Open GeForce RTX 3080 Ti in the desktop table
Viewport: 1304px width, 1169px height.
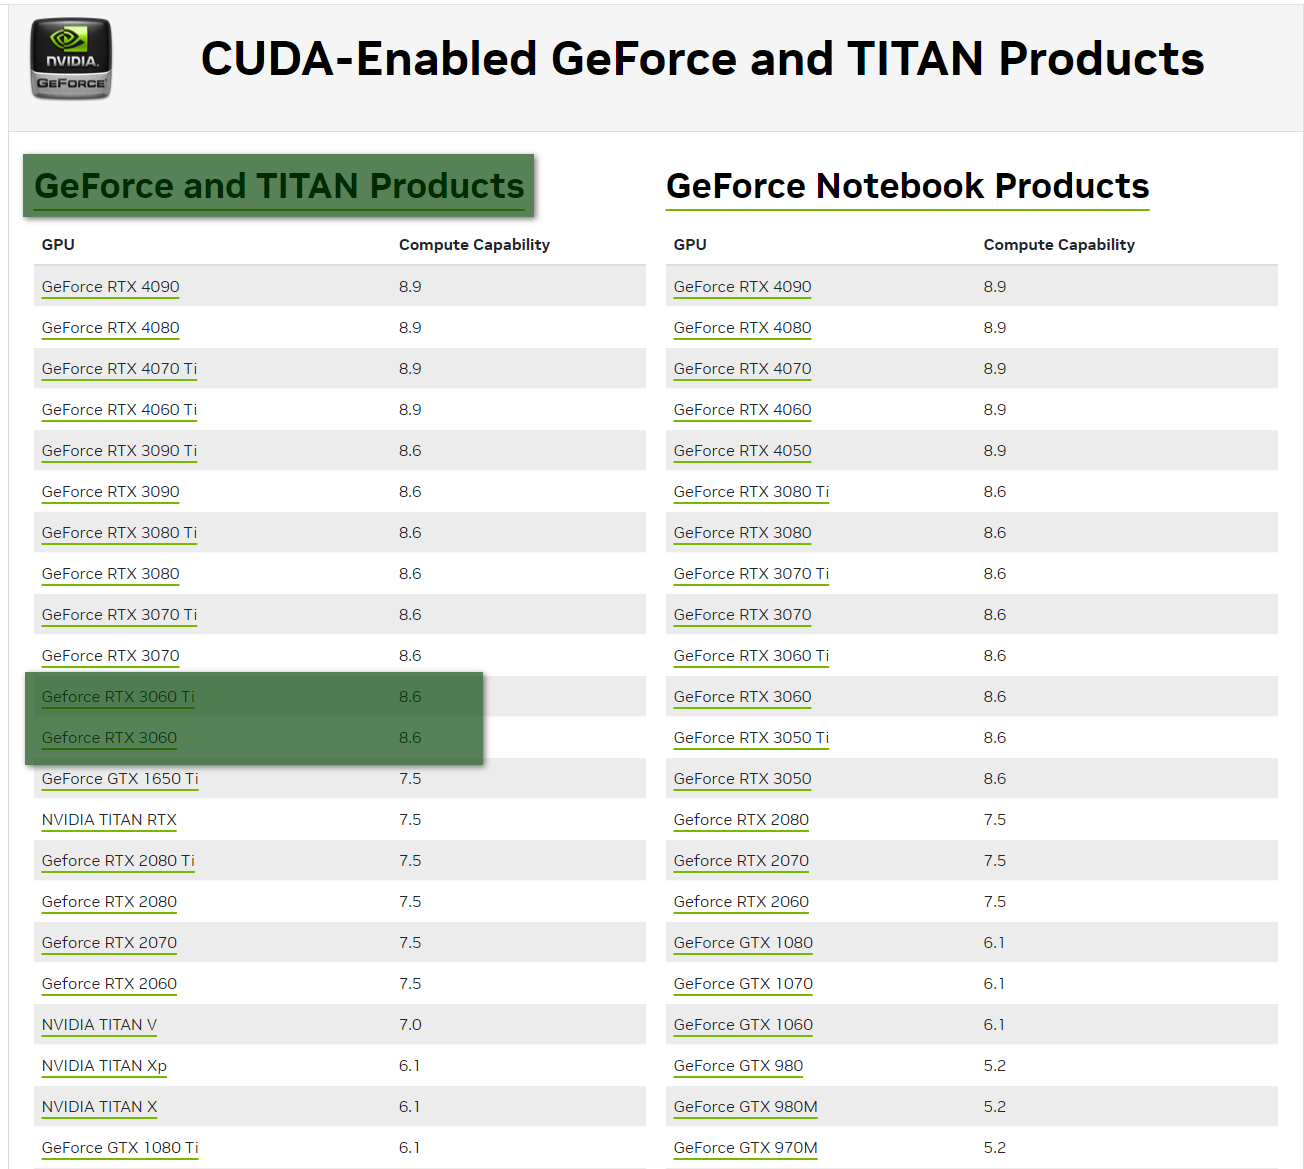(x=119, y=533)
